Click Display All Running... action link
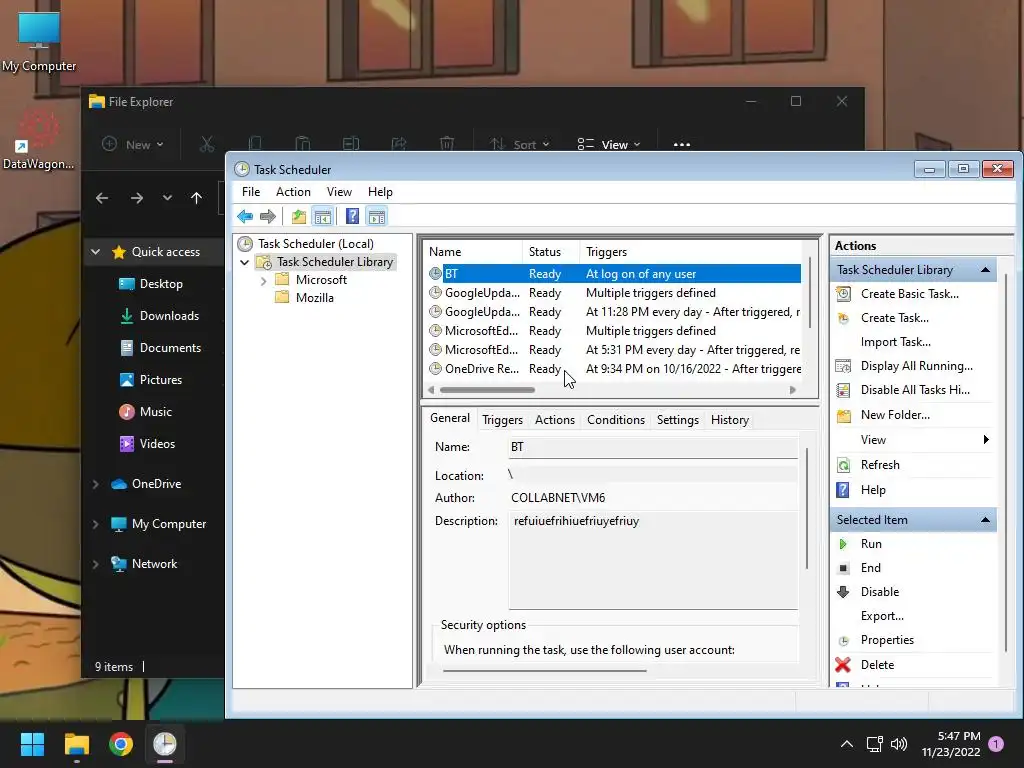This screenshot has width=1024, height=768. (916, 366)
